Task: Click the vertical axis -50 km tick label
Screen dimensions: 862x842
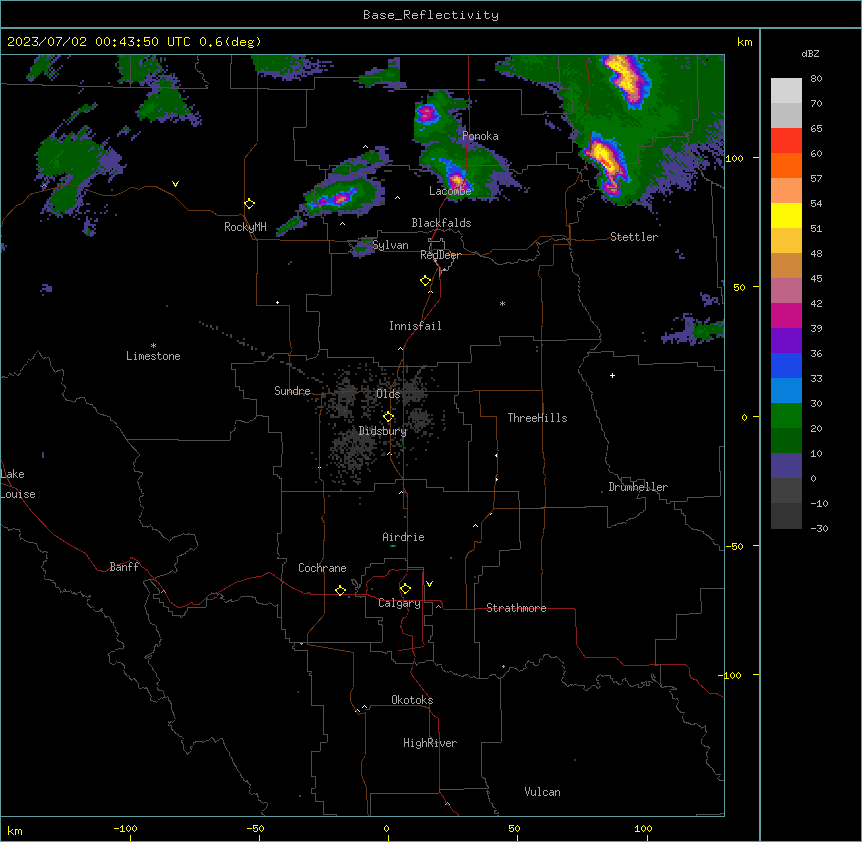Action: (x=734, y=546)
